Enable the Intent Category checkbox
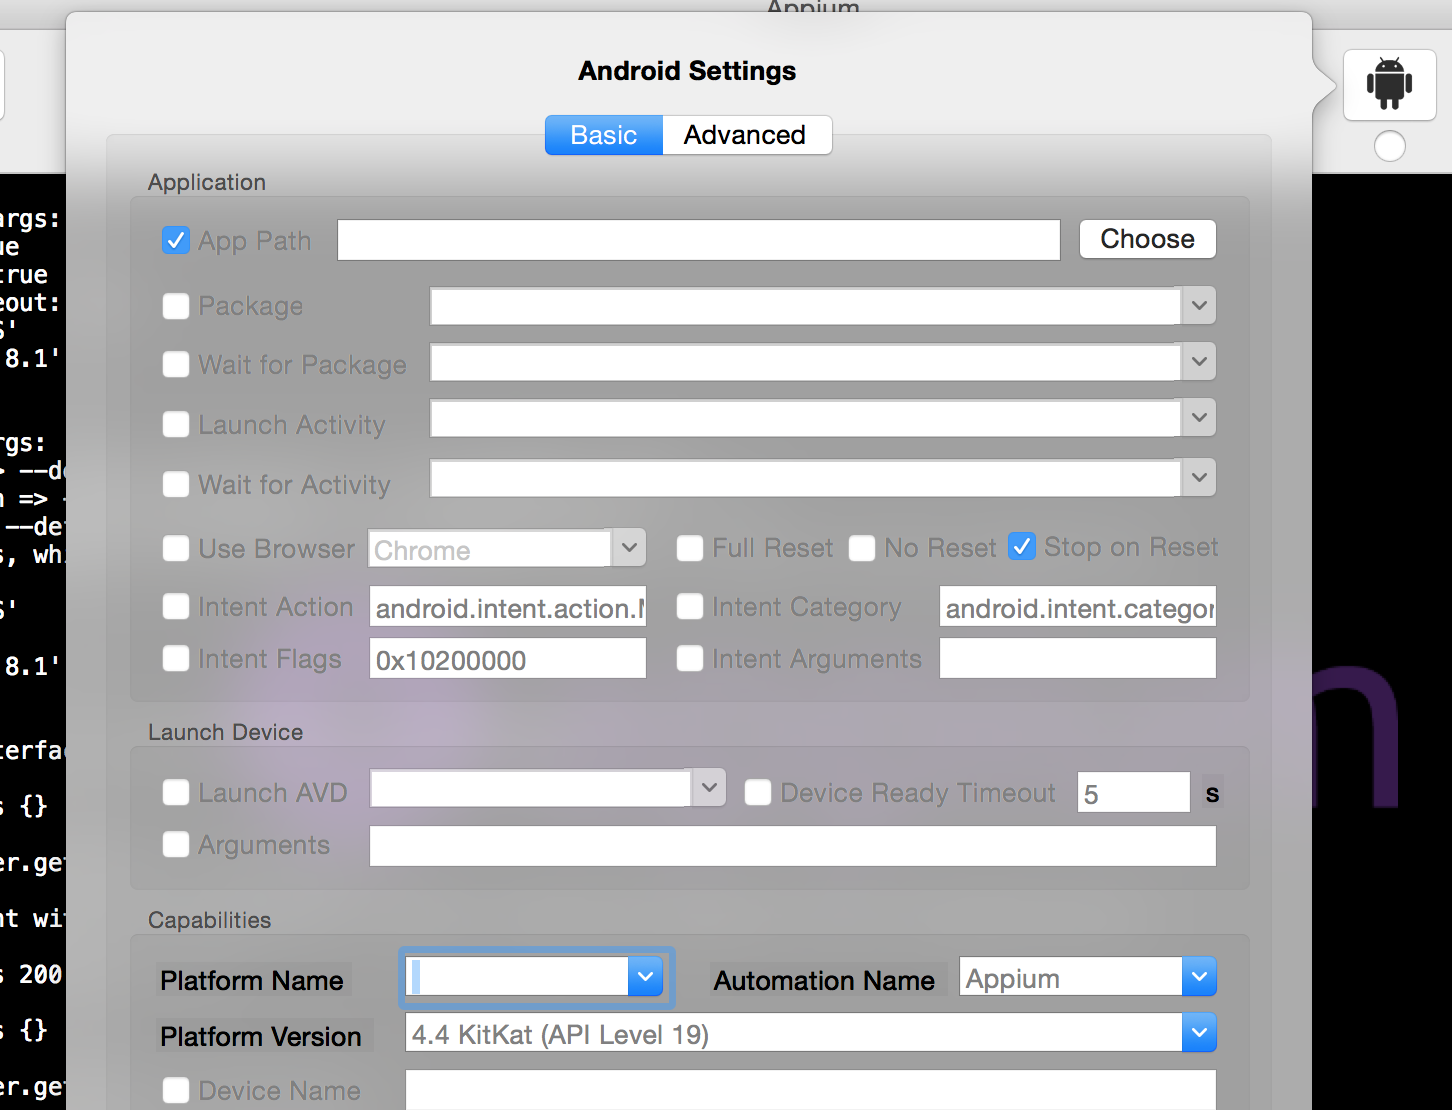Viewport: 1452px width, 1110px height. [690, 606]
